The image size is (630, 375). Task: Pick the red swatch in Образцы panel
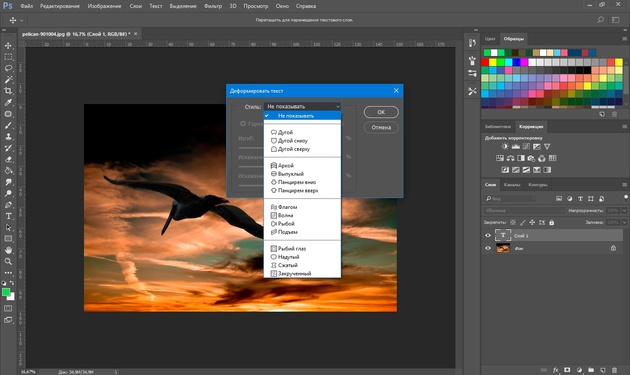pos(485,62)
